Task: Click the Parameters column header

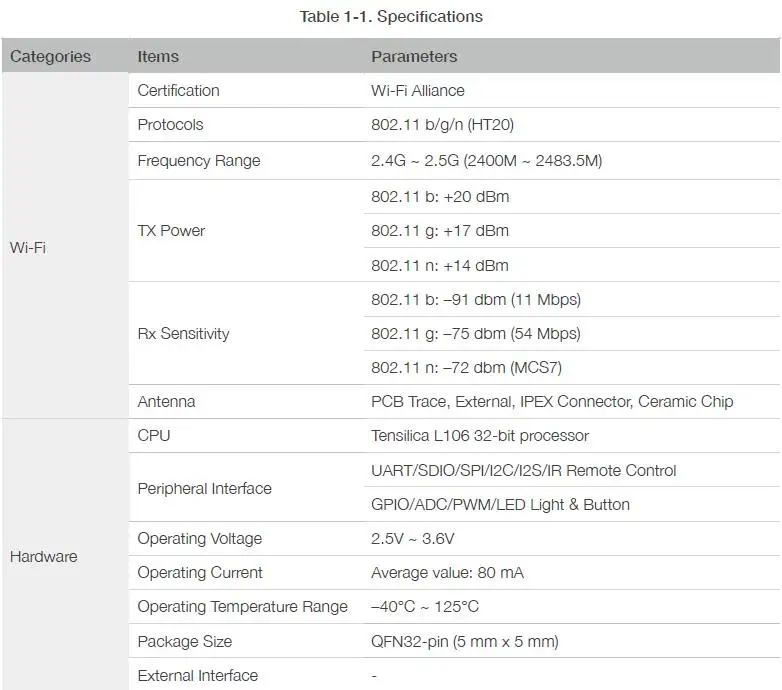Action: point(414,56)
